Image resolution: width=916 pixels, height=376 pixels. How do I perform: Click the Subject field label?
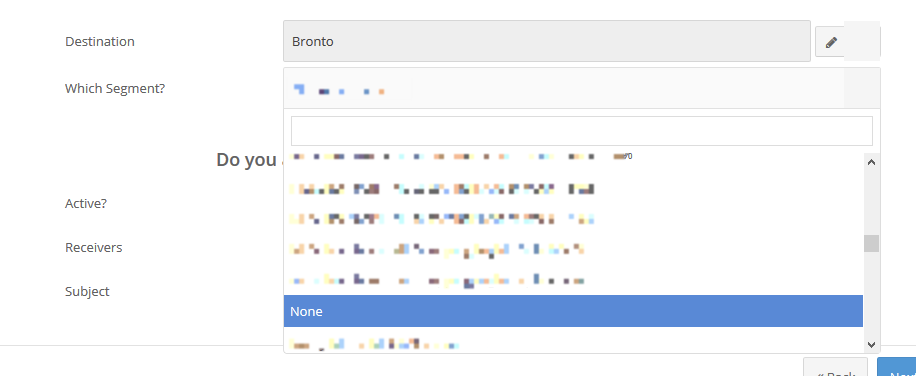[87, 291]
